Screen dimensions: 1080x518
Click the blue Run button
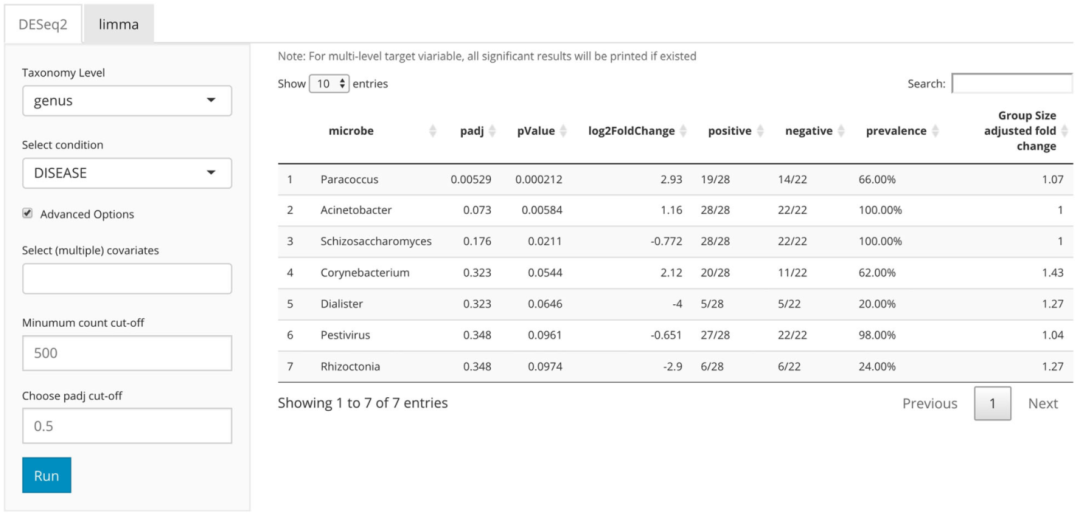tap(46, 475)
